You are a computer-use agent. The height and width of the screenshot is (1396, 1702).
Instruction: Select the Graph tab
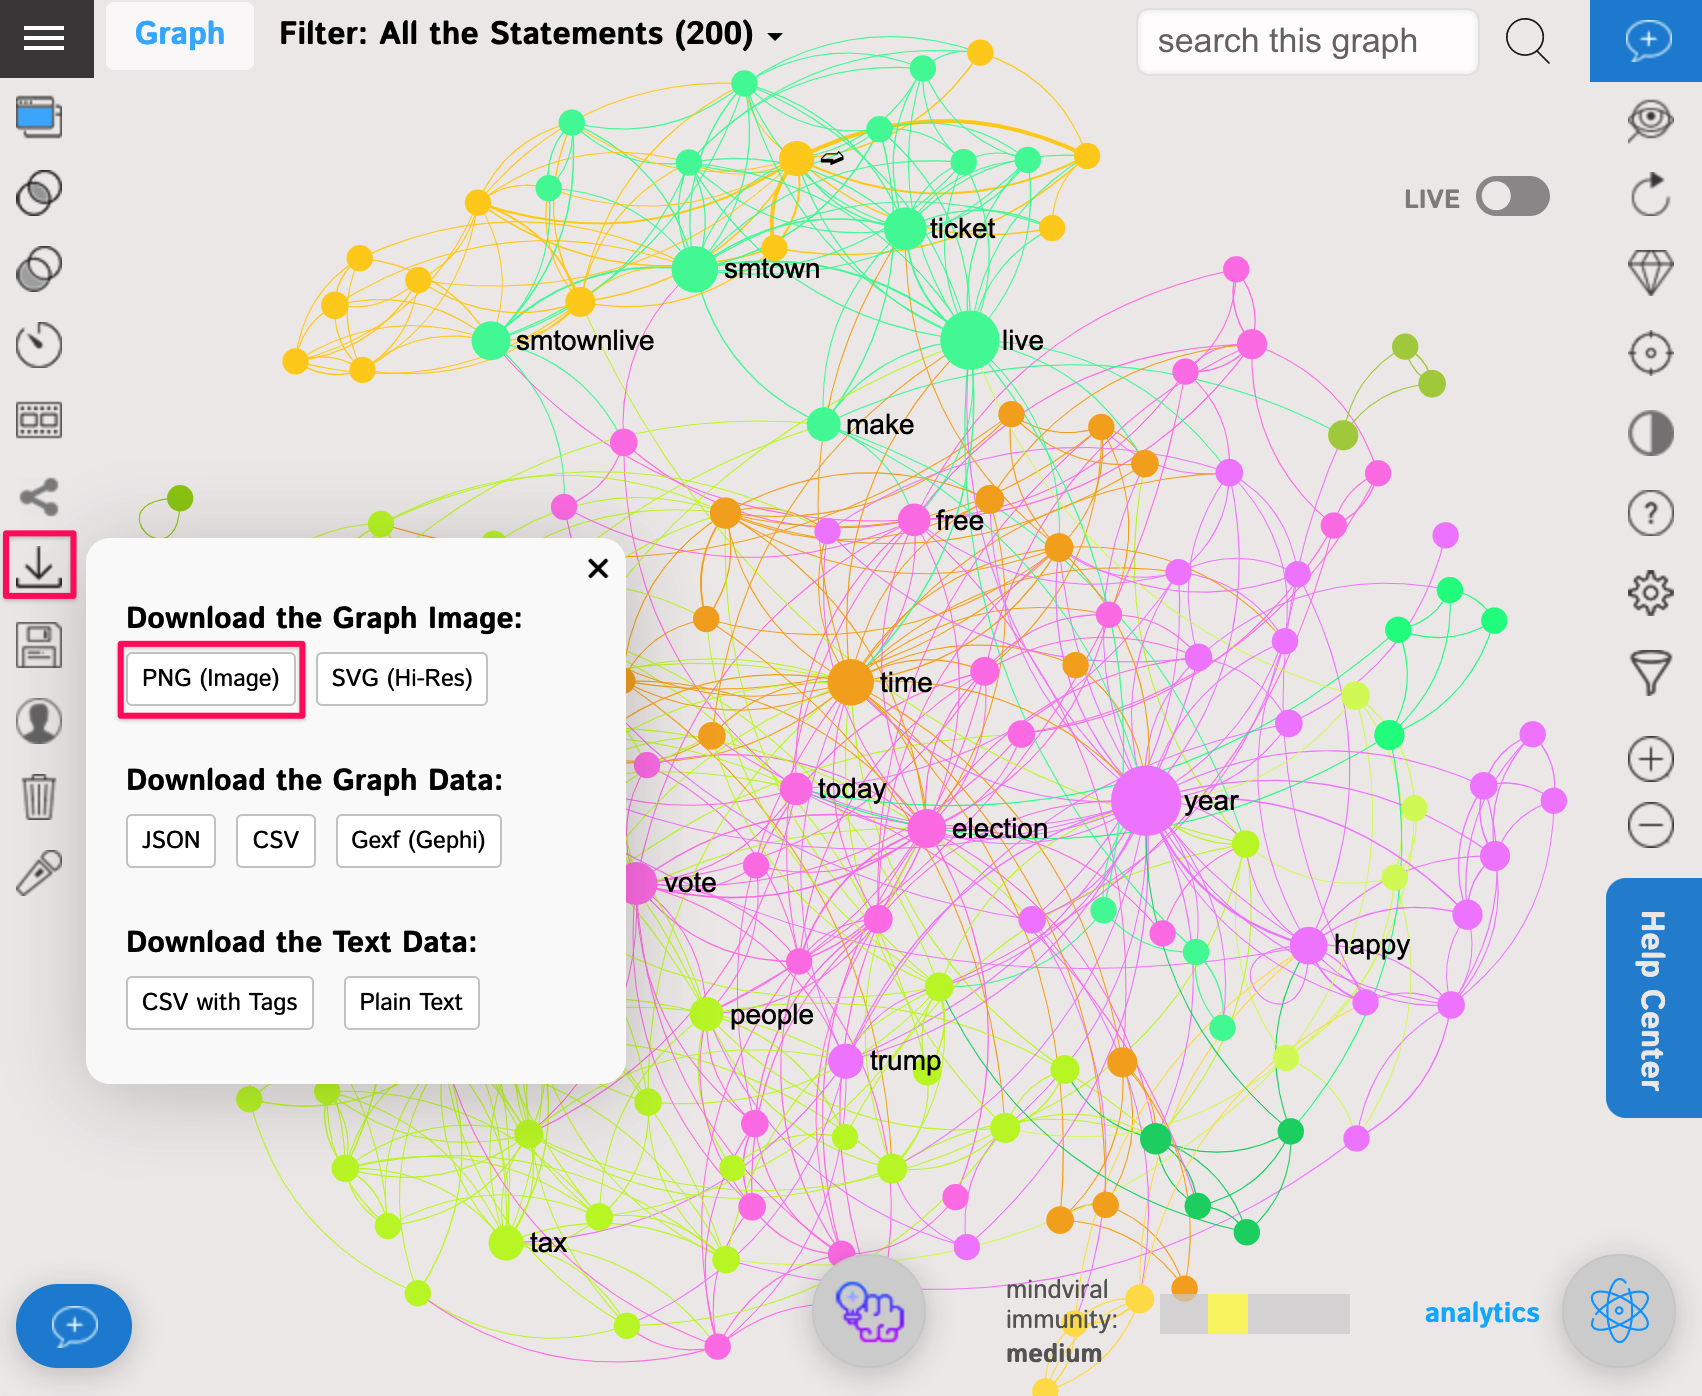[x=179, y=33]
